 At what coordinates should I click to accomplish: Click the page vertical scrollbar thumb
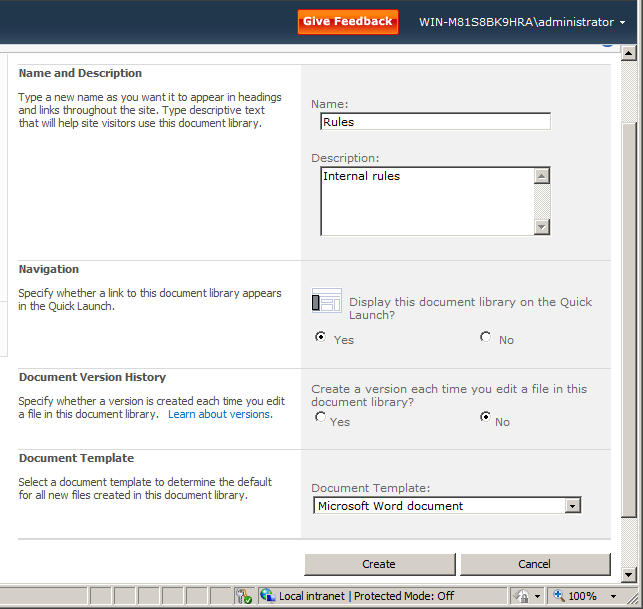[x=629, y=320]
